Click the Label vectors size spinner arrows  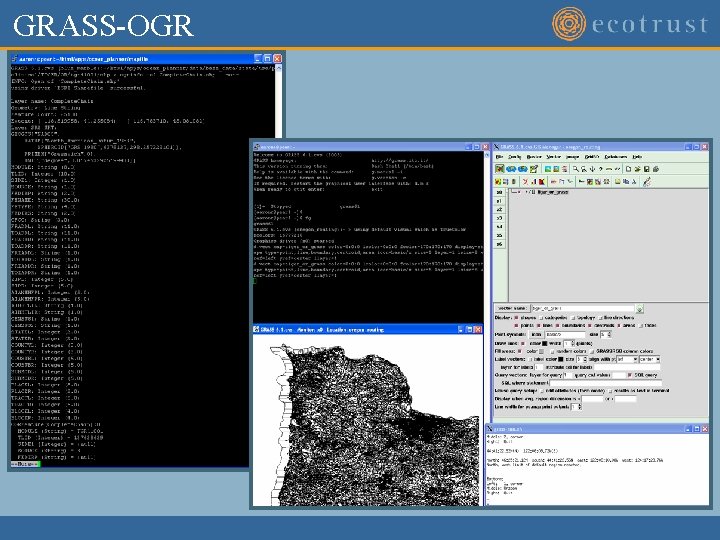[x=585, y=359]
